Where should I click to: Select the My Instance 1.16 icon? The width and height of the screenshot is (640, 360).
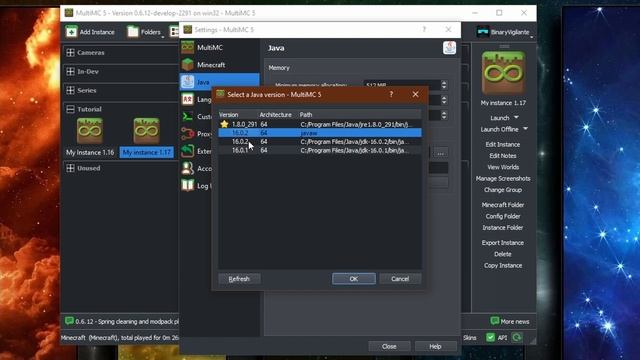click(x=90, y=131)
